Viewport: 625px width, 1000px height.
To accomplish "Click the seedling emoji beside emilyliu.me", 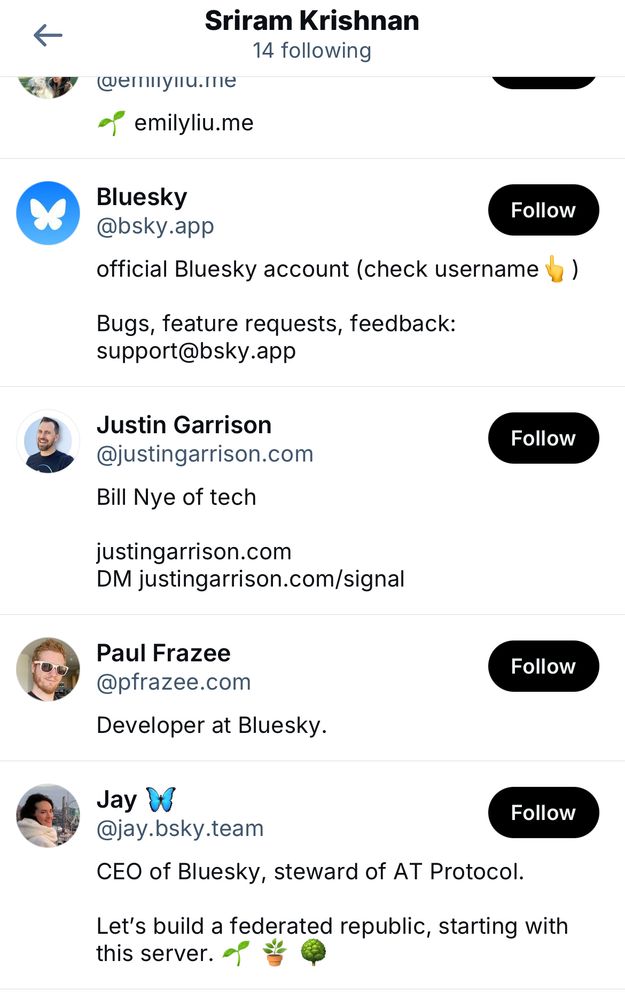I will 111,123.
